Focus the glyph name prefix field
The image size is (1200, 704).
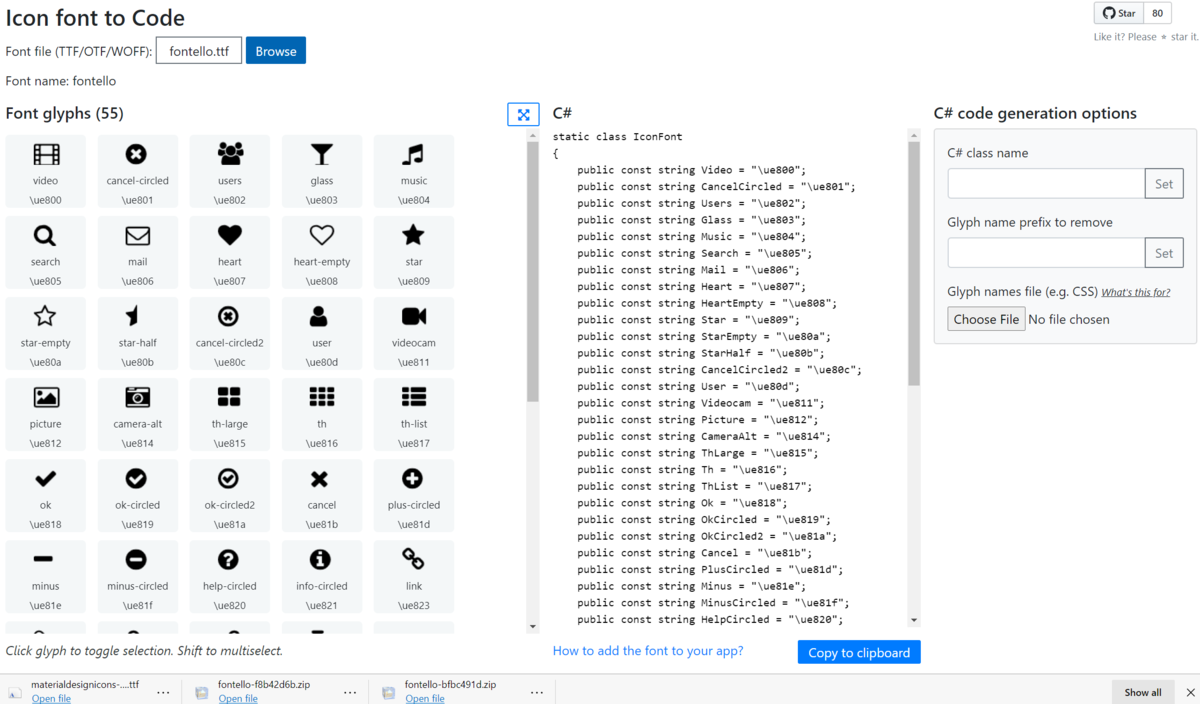coord(1046,253)
